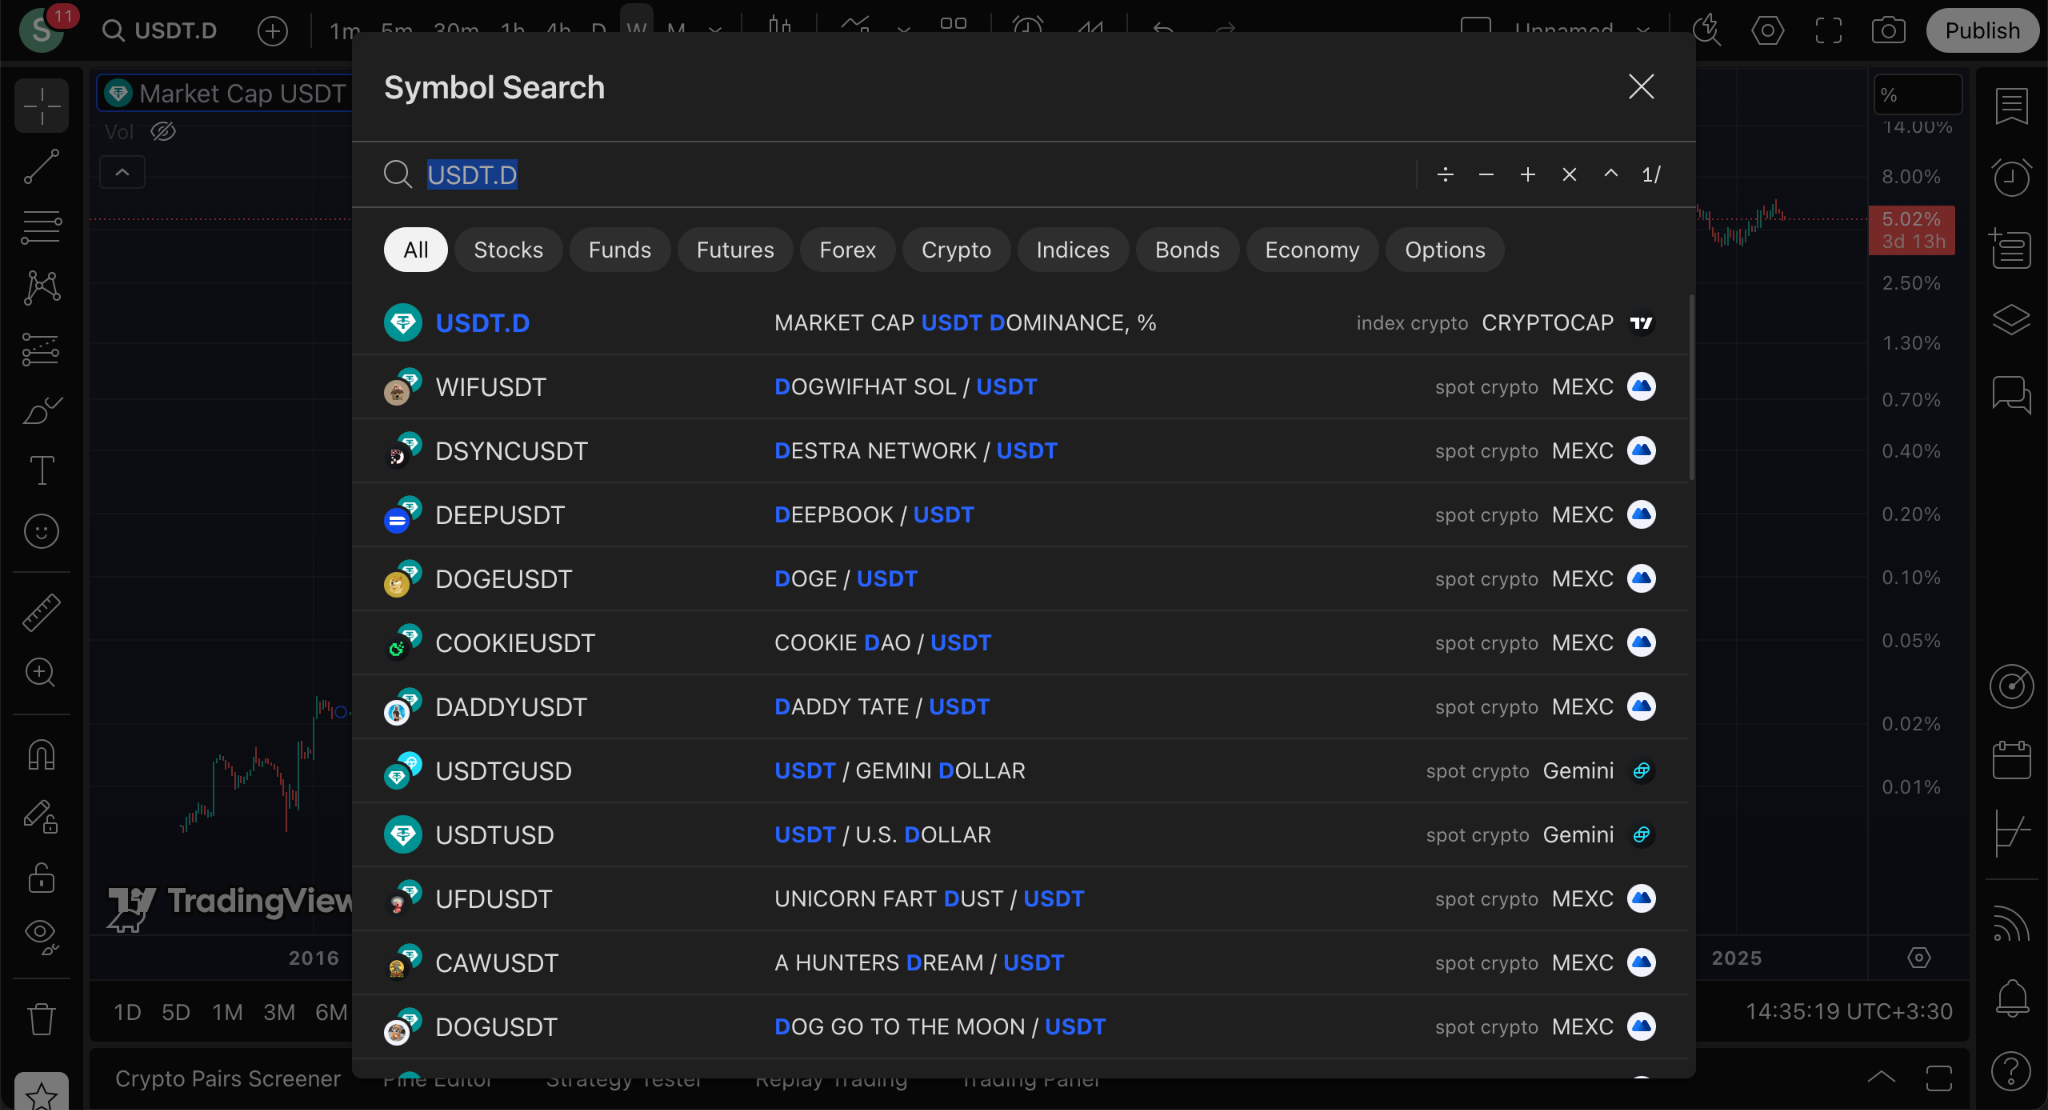Select the ruler measure tool
The height and width of the screenshot is (1110, 2048).
[x=42, y=612]
